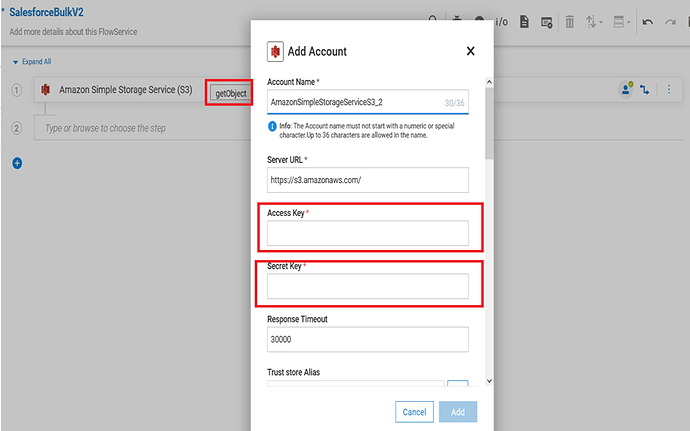The height and width of the screenshot is (431, 690).
Task: Click the info icon below Account Name
Action: pos(272,126)
